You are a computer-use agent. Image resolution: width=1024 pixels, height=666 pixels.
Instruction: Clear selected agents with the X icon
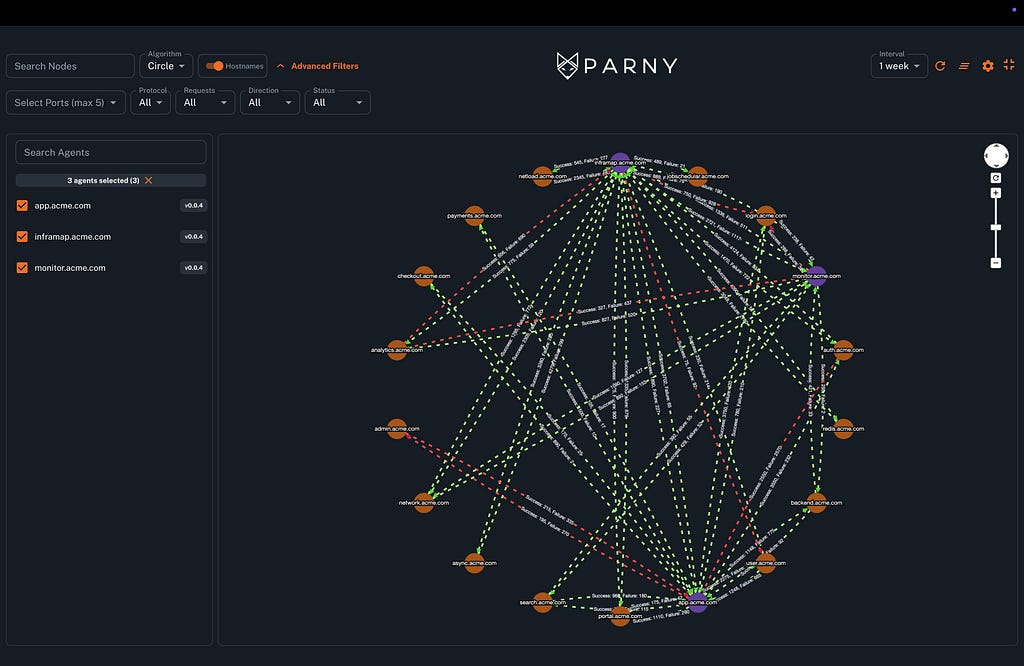pos(148,180)
